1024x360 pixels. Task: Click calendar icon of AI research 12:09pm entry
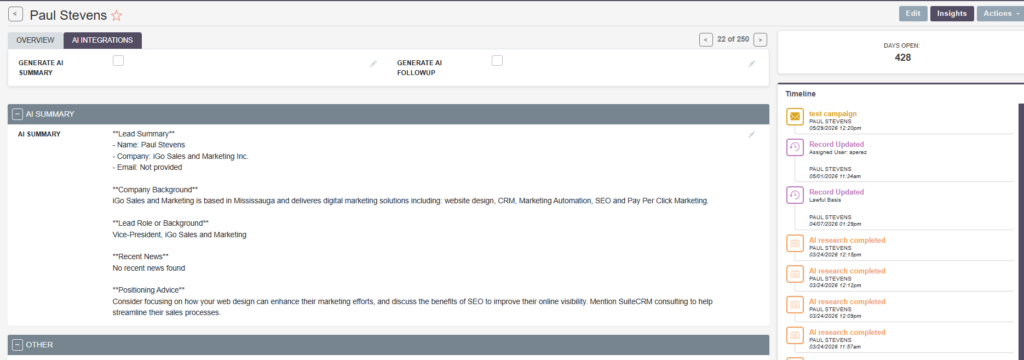[795, 305]
